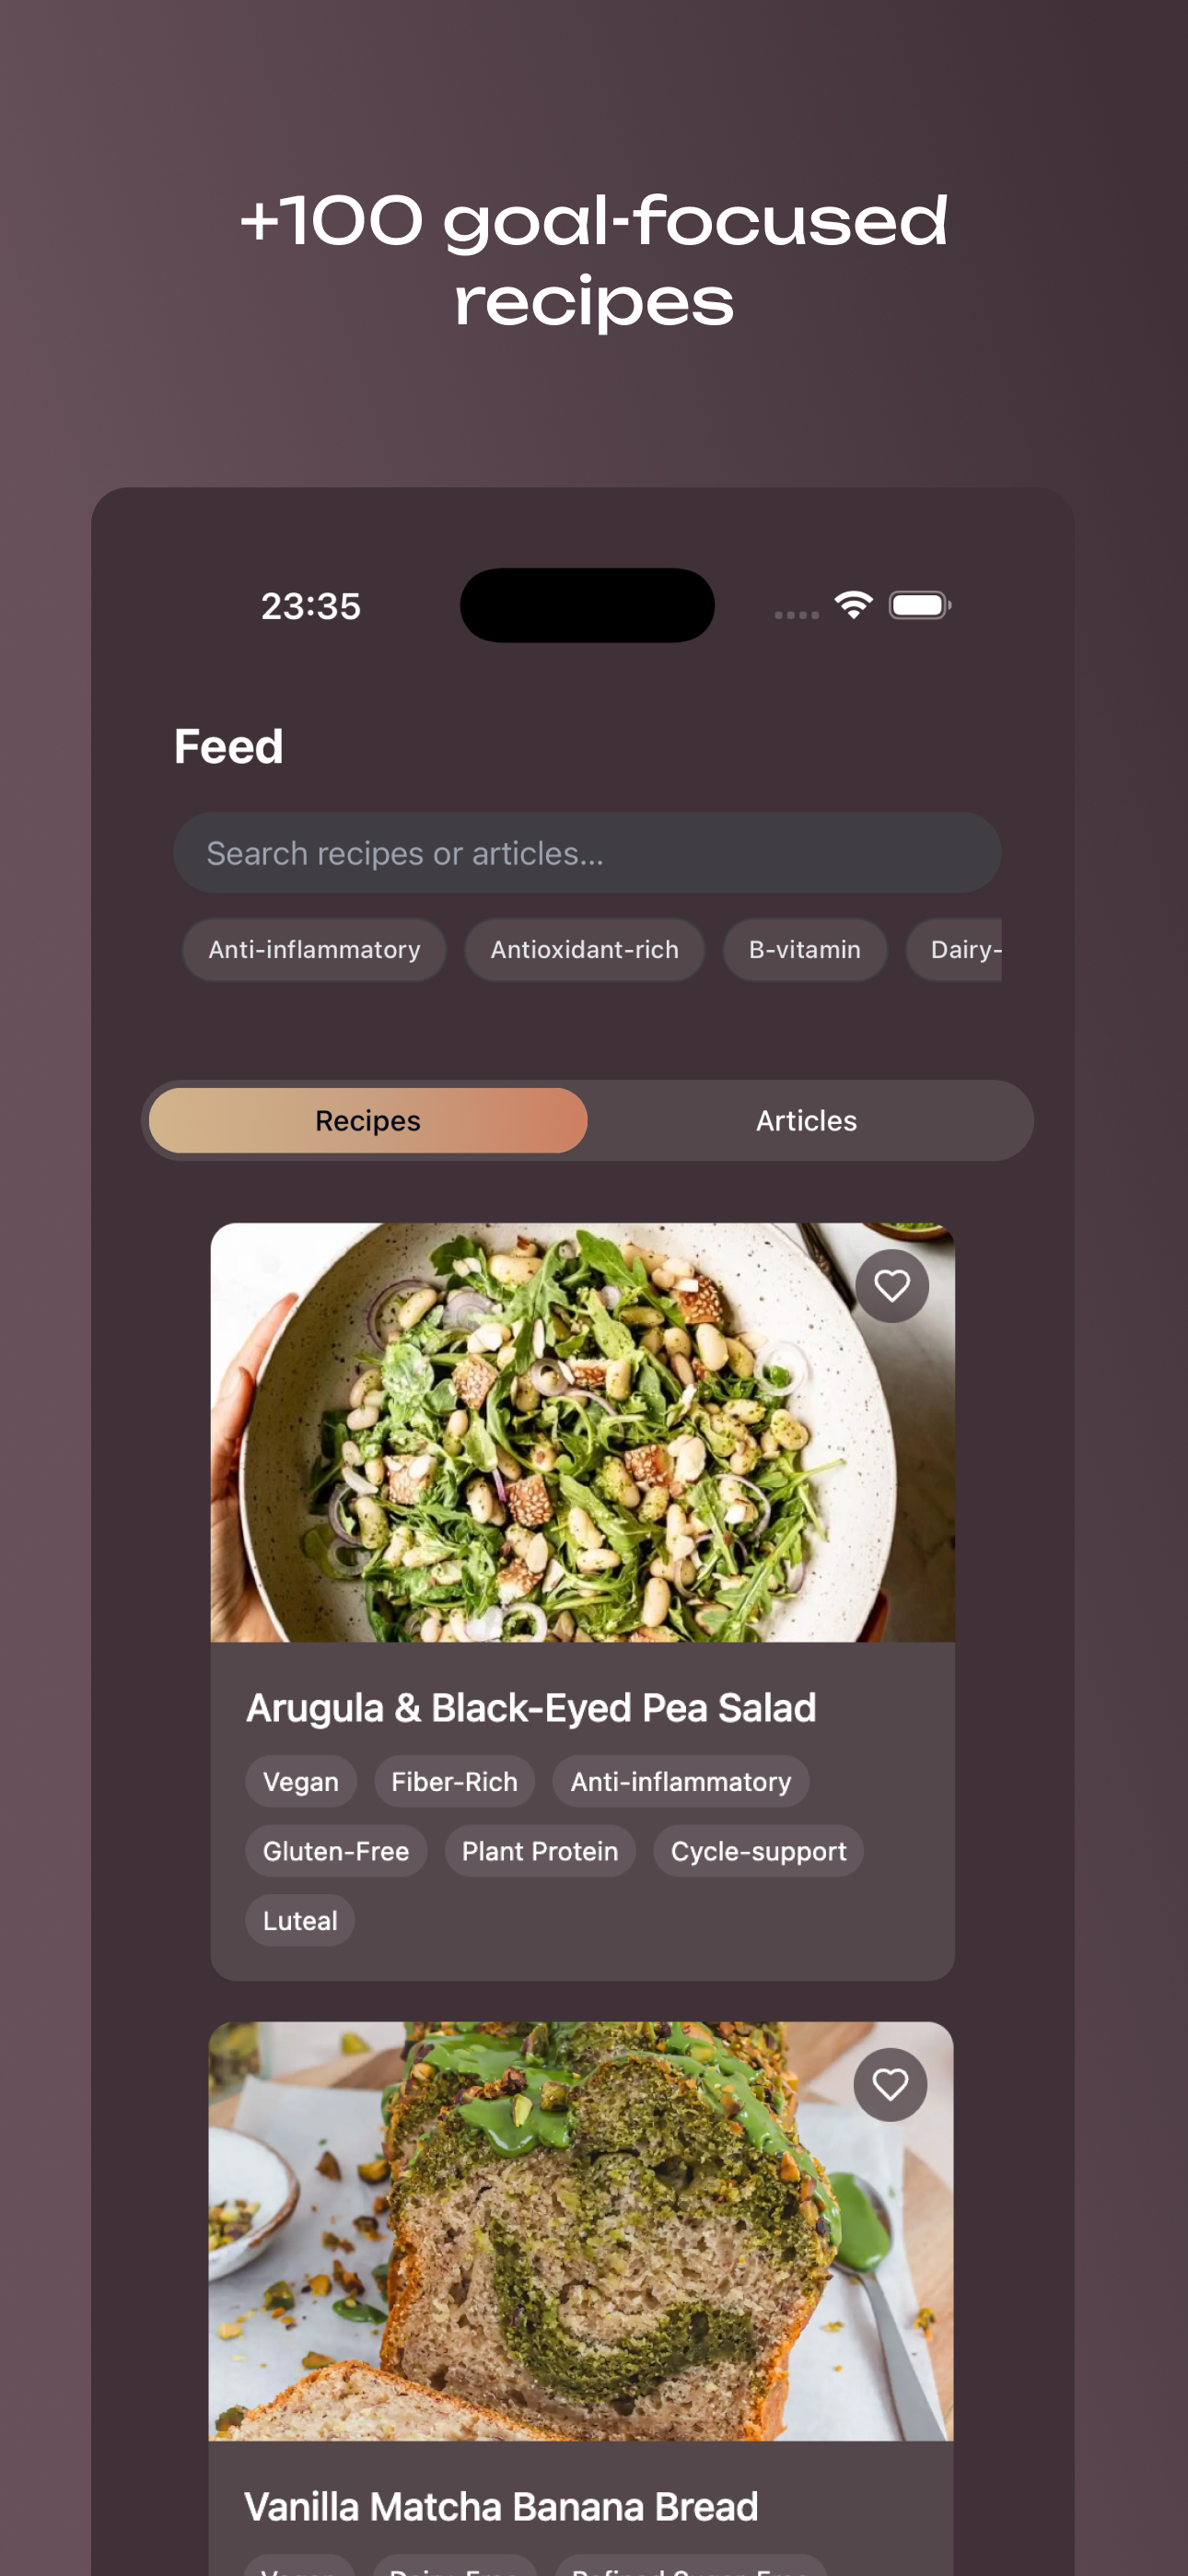Tap the Plant Protein tag

(x=540, y=1851)
